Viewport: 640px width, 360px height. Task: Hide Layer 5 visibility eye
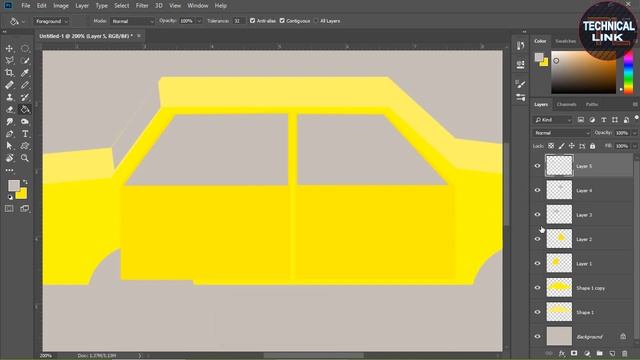[x=537, y=166]
